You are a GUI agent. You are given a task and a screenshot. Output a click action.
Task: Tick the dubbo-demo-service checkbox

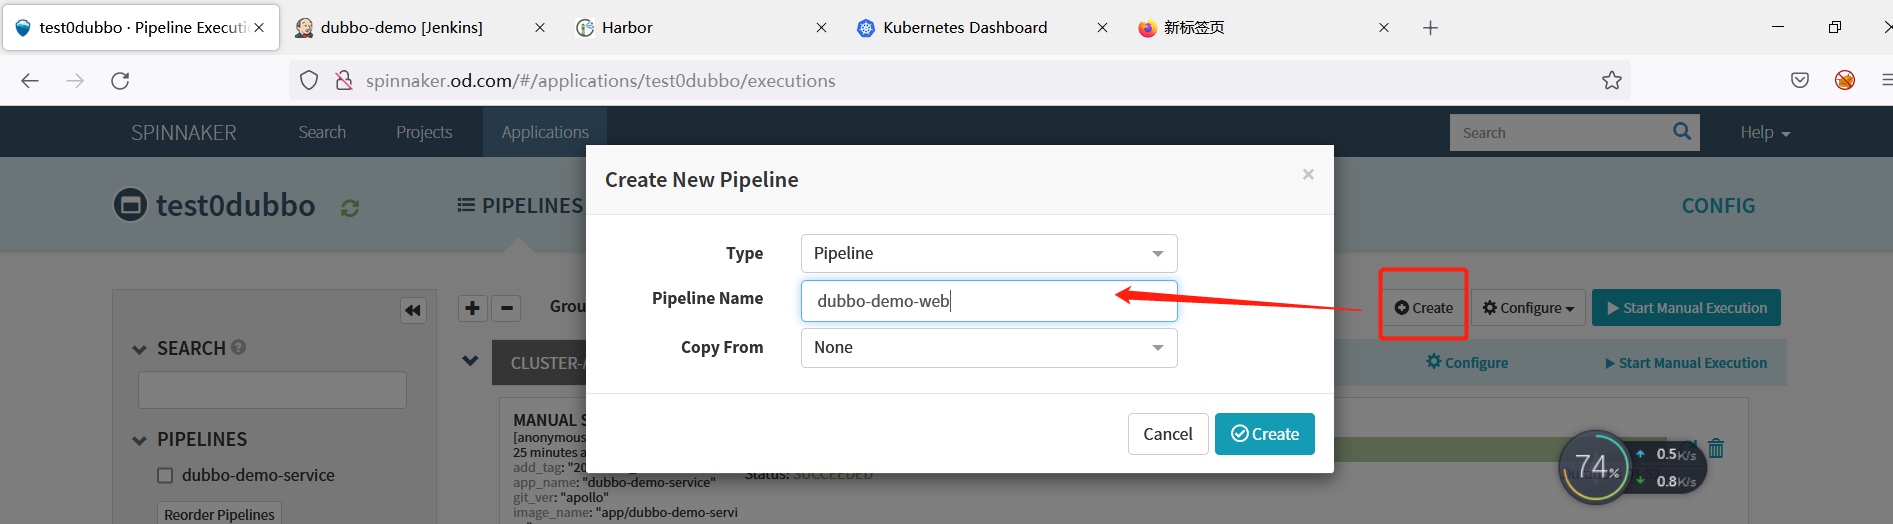click(x=166, y=476)
